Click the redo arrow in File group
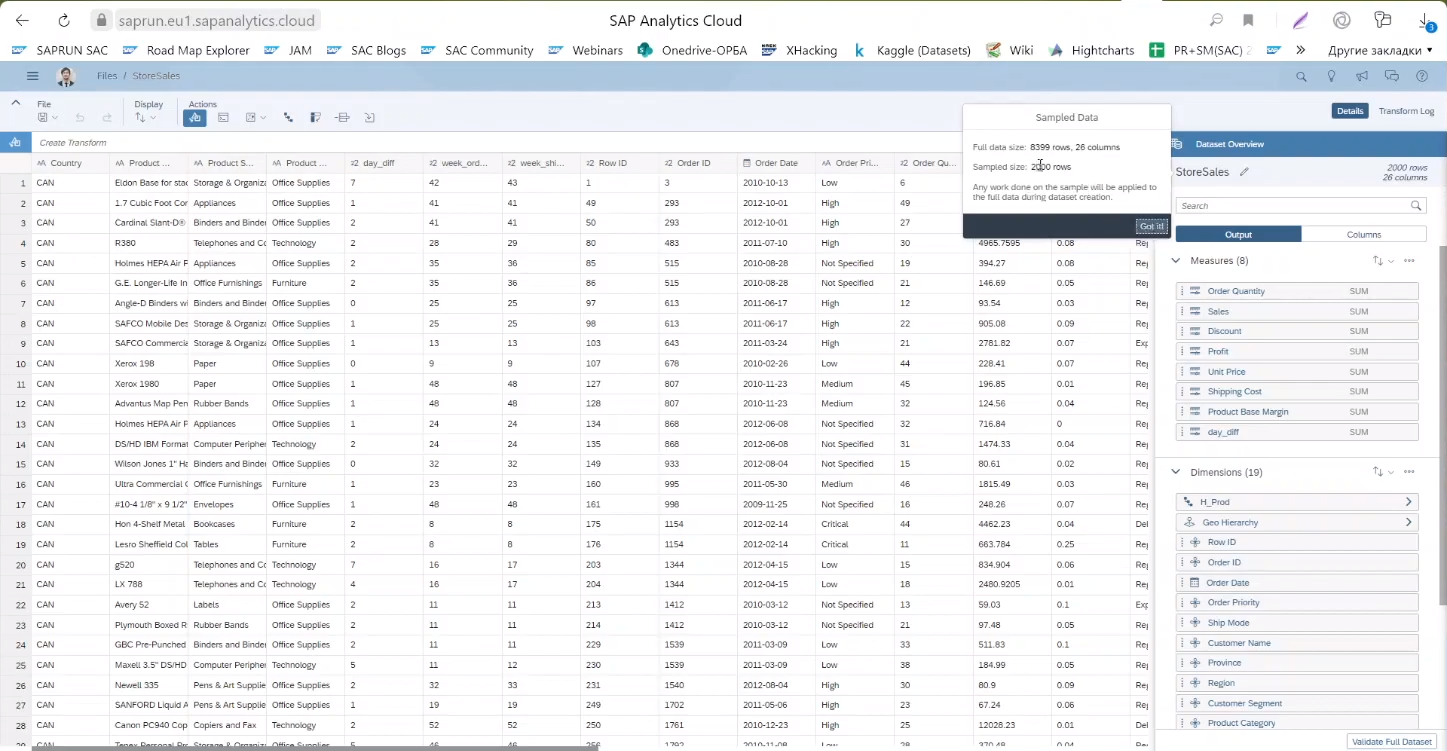Screen dimensions: 1447x751 (x=107, y=118)
